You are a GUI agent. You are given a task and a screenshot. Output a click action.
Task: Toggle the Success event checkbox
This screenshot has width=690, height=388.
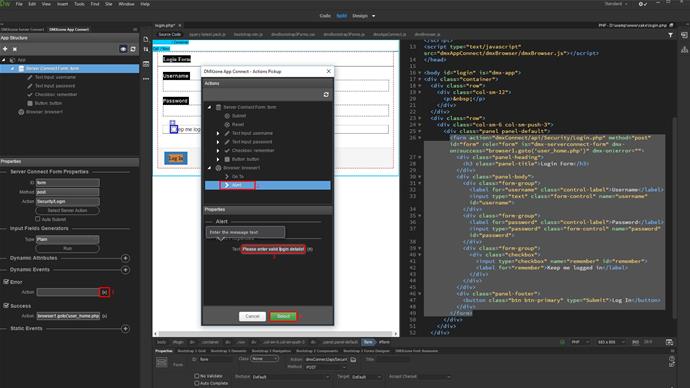pyautogui.click(x=6, y=305)
